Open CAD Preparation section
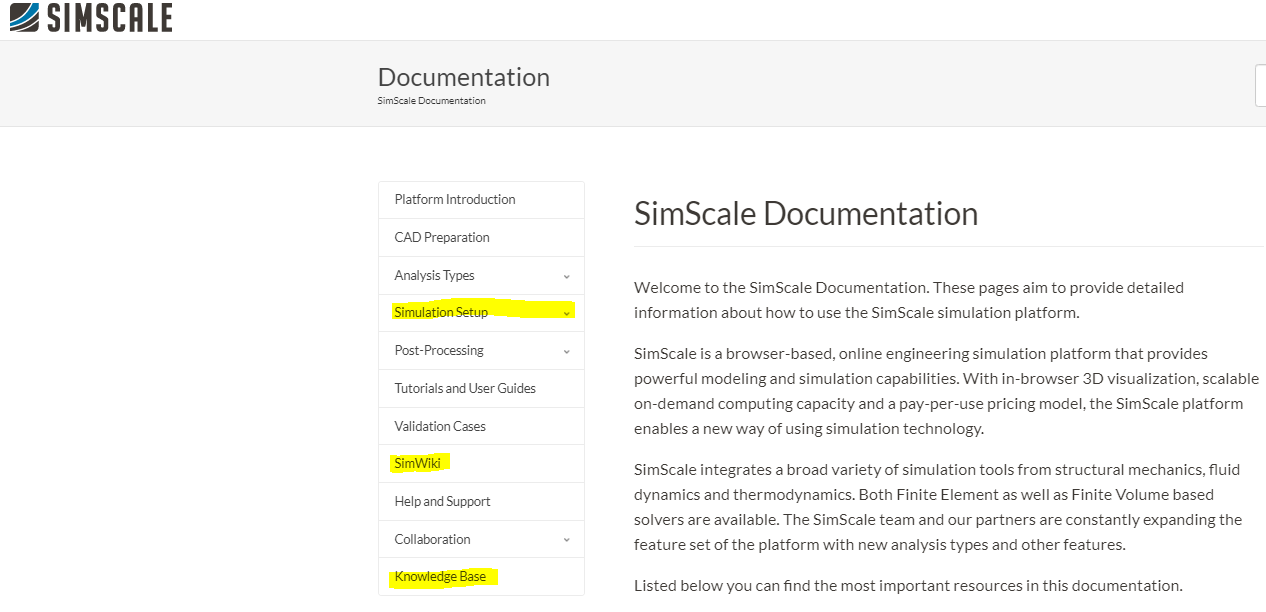Viewport: 1266px width, 612px height. point(442,237)
